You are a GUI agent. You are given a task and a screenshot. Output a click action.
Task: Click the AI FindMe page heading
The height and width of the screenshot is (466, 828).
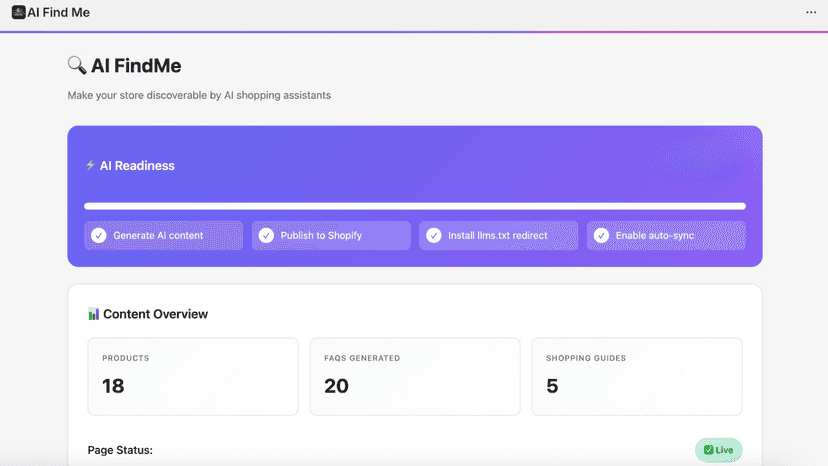coord(136,66)
